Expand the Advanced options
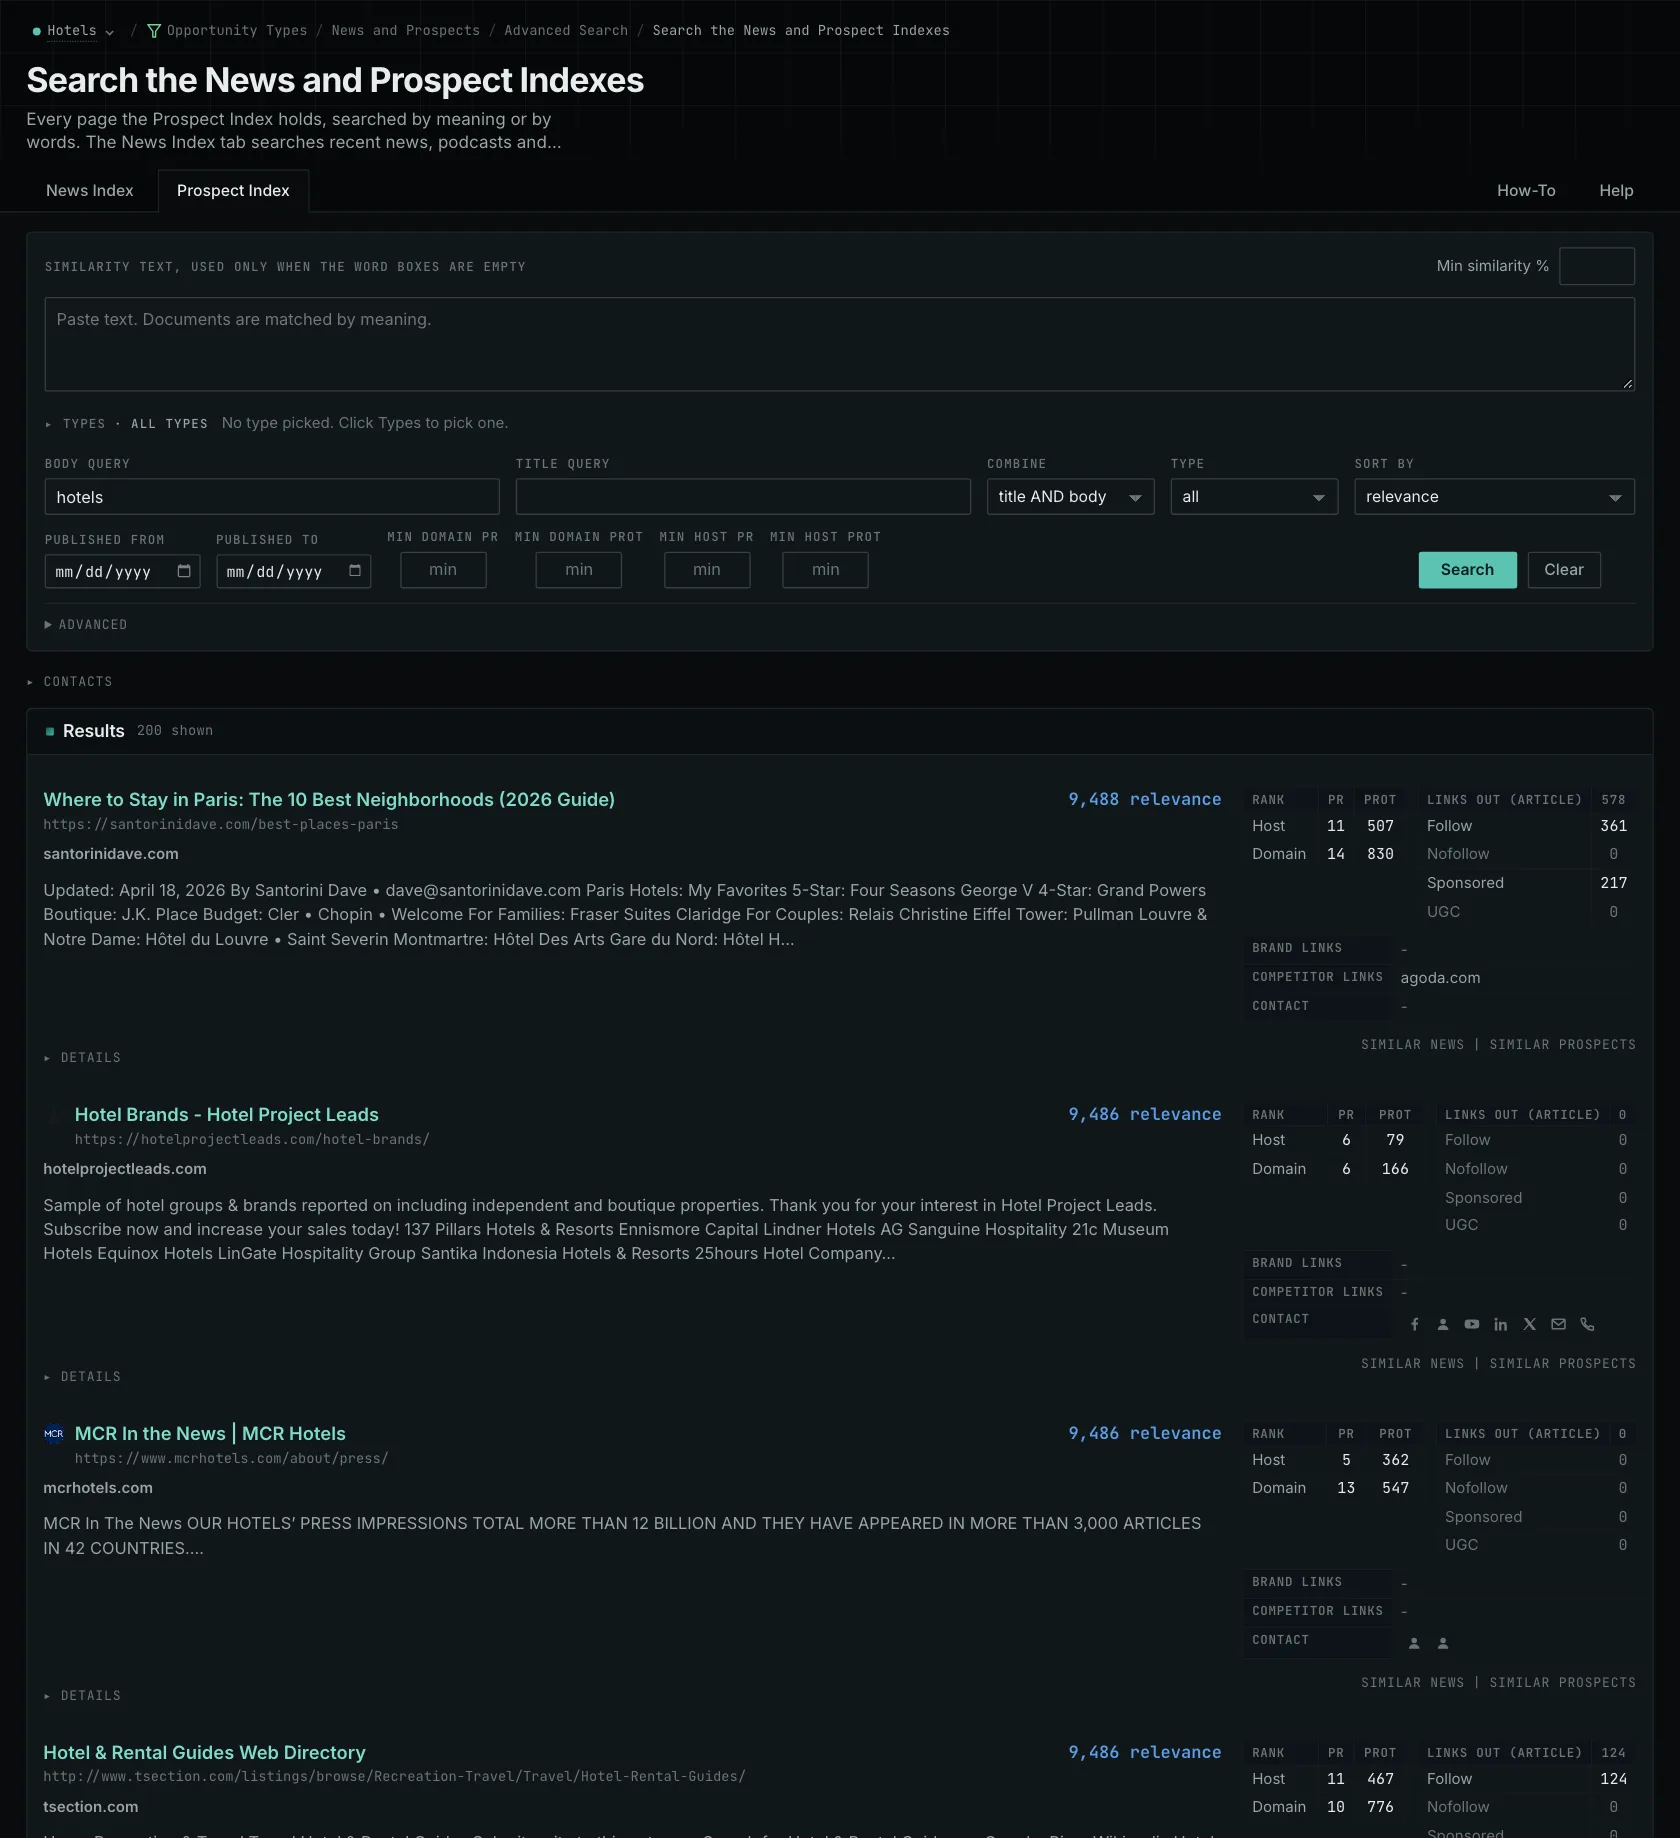This screenshot has height=1838, width=1680. (86, 625)
